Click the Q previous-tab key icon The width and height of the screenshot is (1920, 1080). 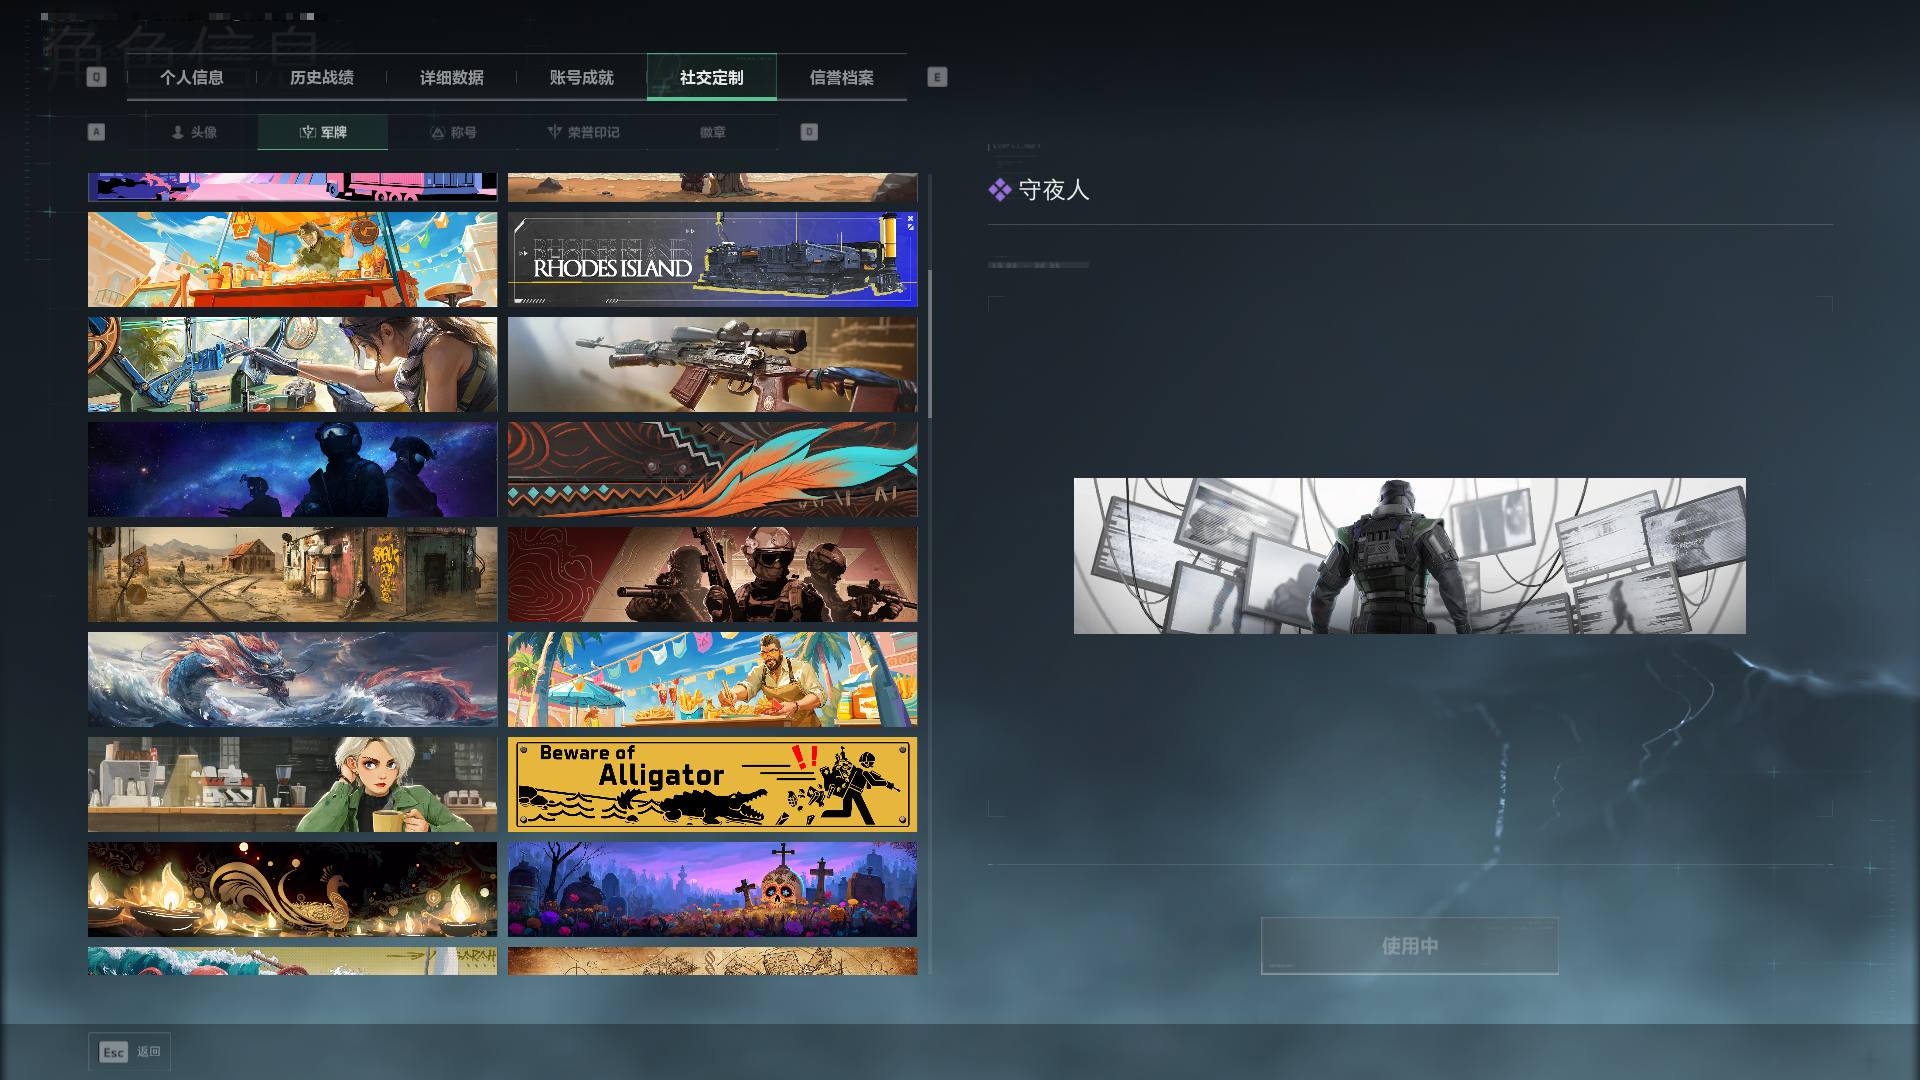click(96, 77)
